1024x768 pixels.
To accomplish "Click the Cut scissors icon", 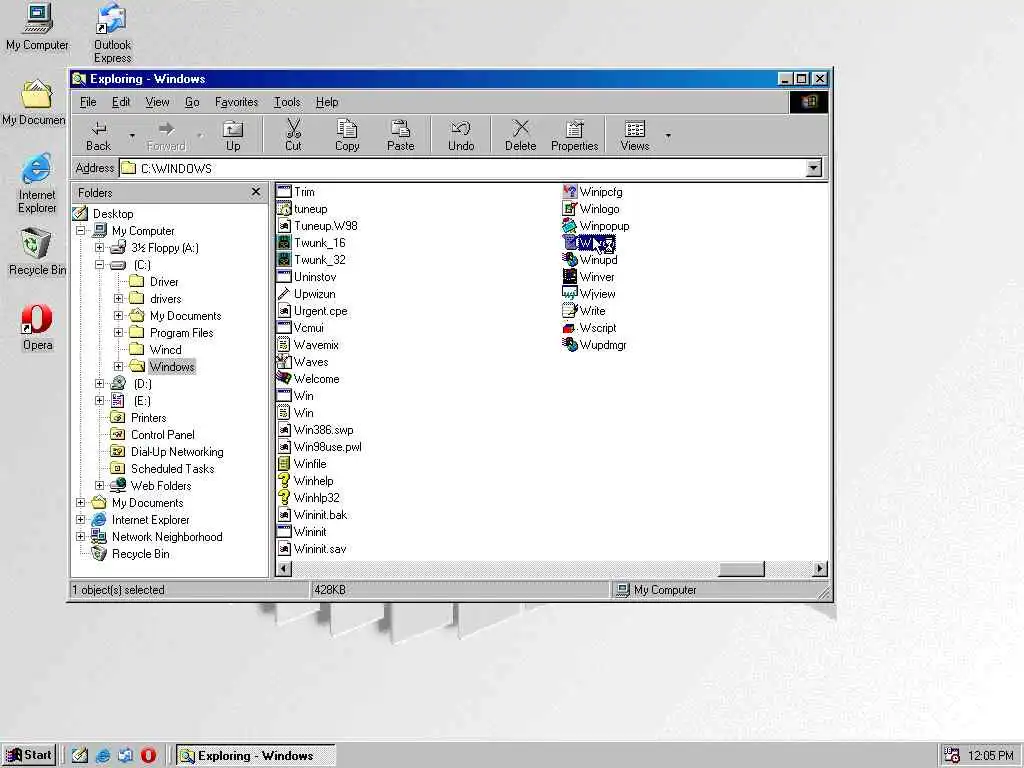I will tap(293, 129).
